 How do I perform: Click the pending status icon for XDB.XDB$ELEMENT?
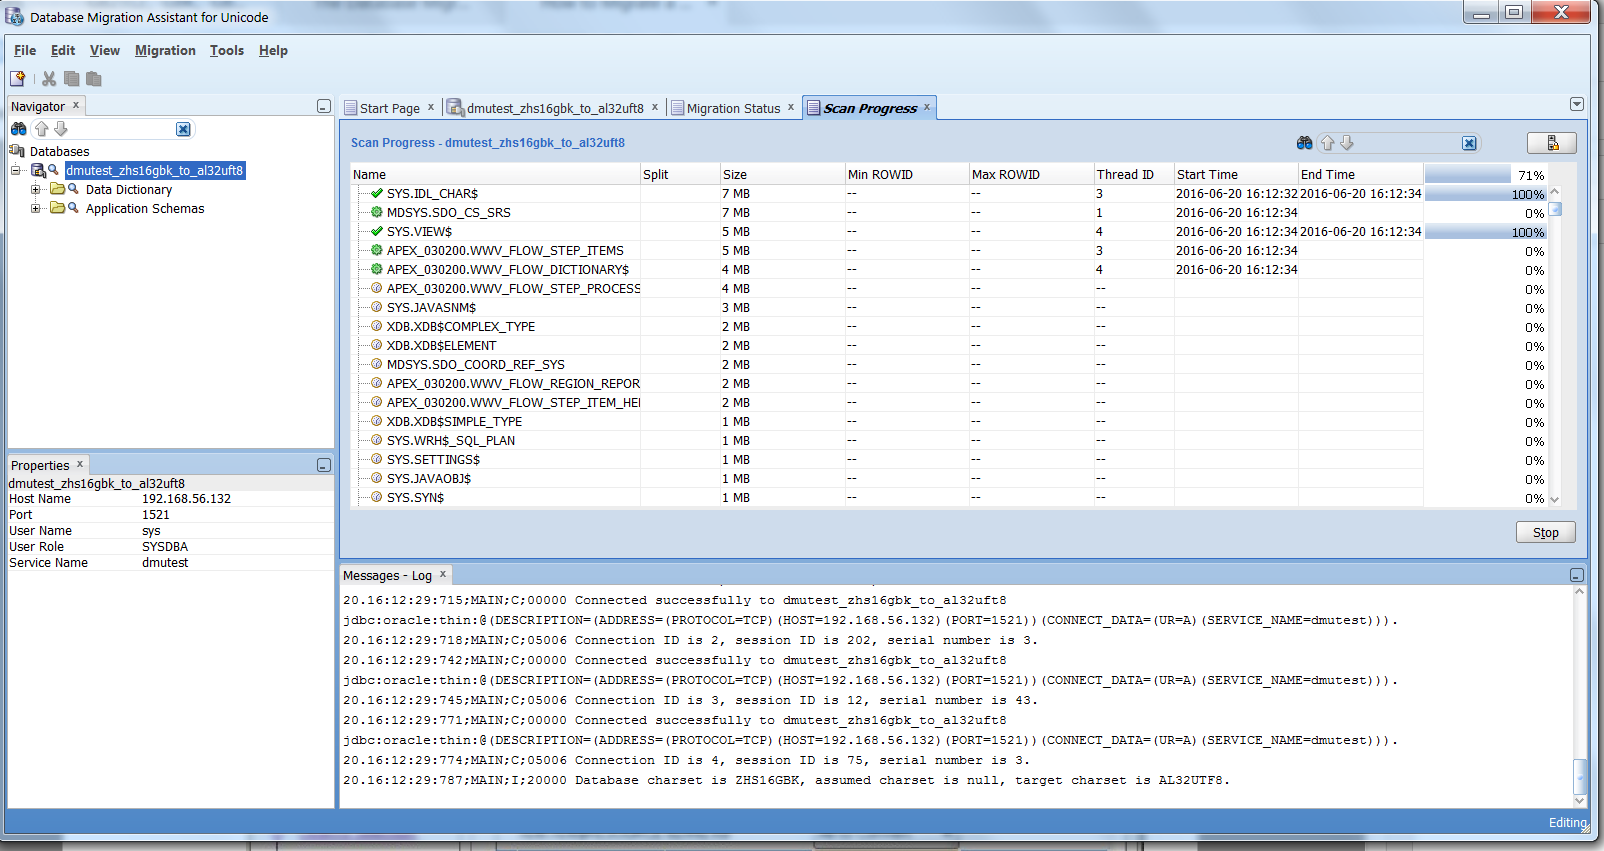point(377,345)
